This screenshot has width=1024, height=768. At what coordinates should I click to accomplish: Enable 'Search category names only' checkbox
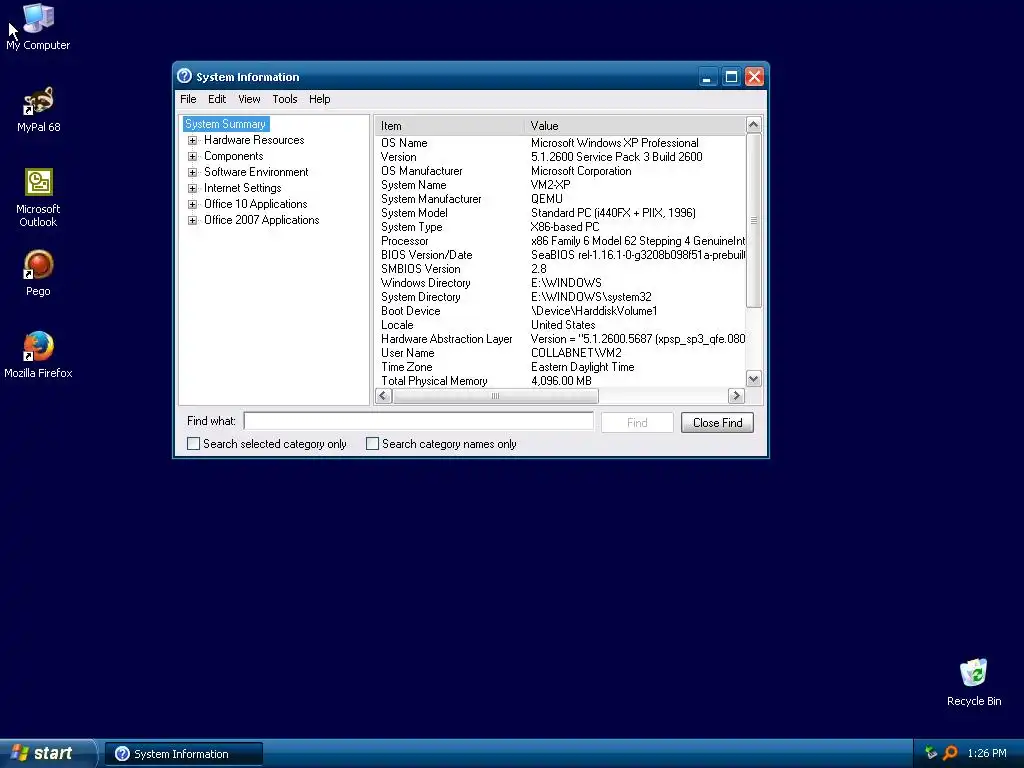(x=372, y=443)
